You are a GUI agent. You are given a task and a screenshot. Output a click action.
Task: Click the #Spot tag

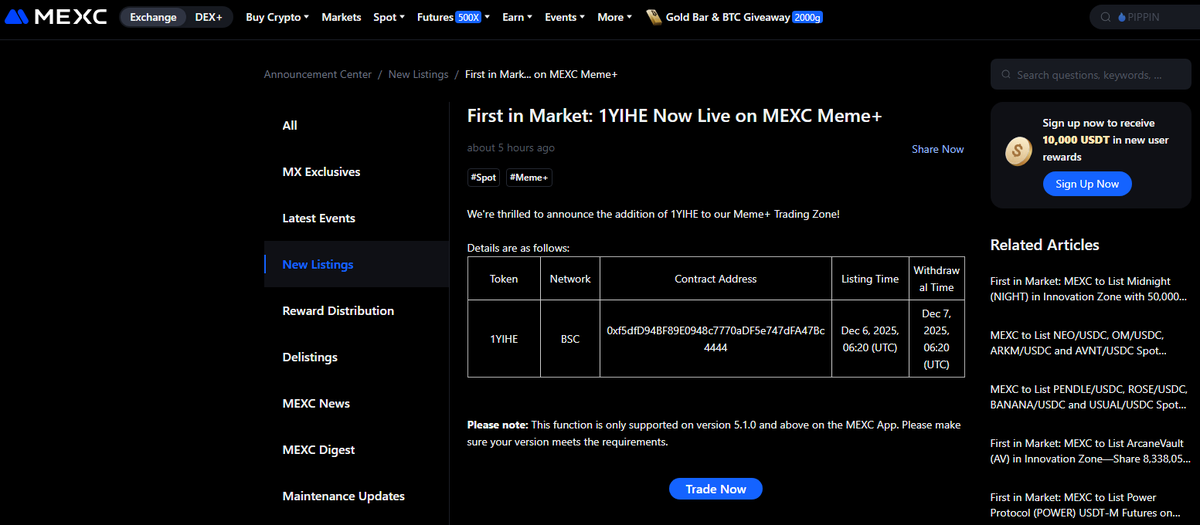click(x=483, y=178)
